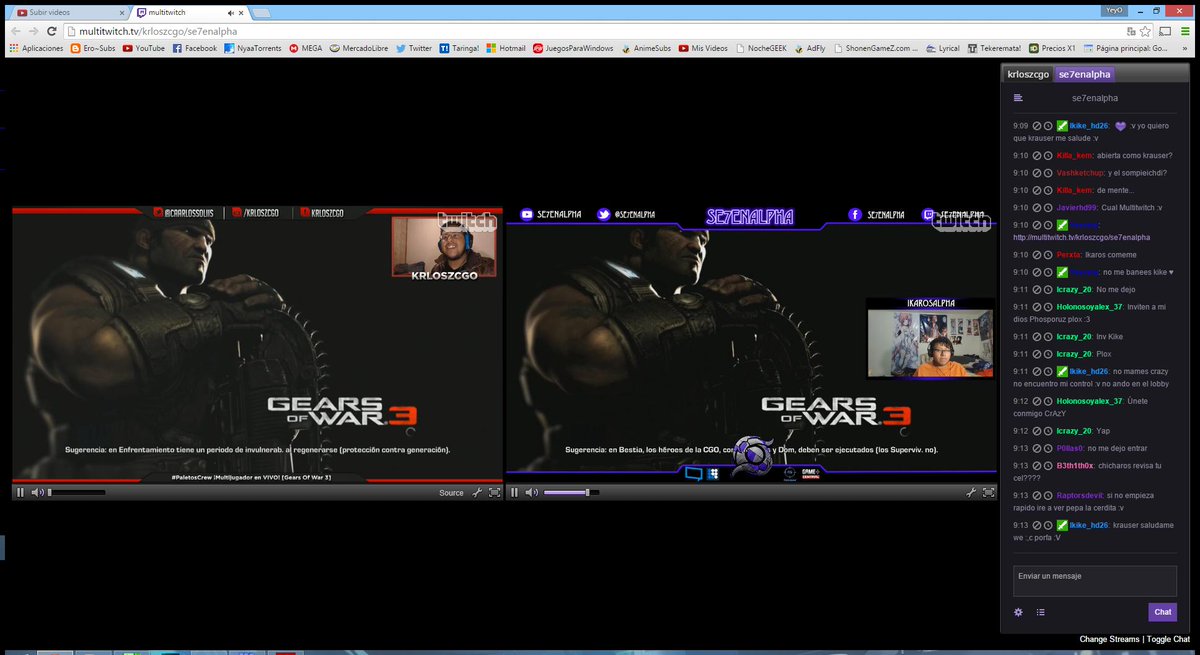Image resolution: width=1200 pixels, height=655 pixels.
Task: Reload the page with the refresh button
Action: pos(51,31)
